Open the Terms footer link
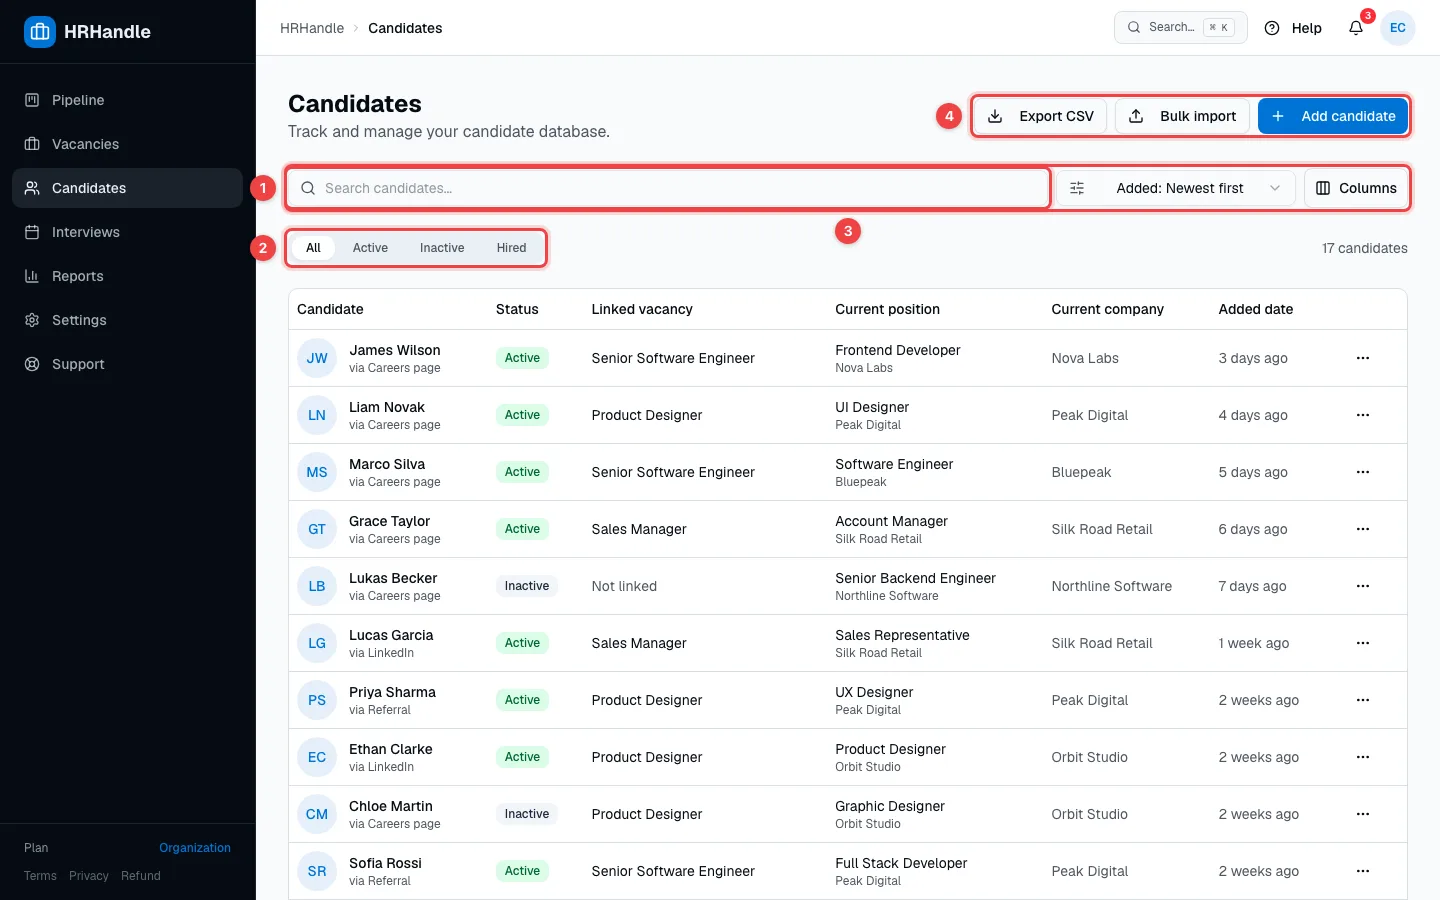Screen dimensions: 1440x900 (x=40, y=876)
